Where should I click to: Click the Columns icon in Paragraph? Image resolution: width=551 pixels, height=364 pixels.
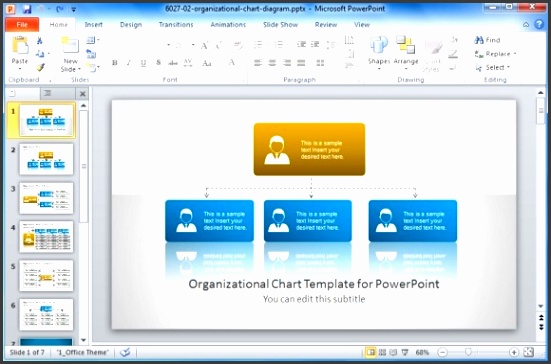(x=320, y=63)
